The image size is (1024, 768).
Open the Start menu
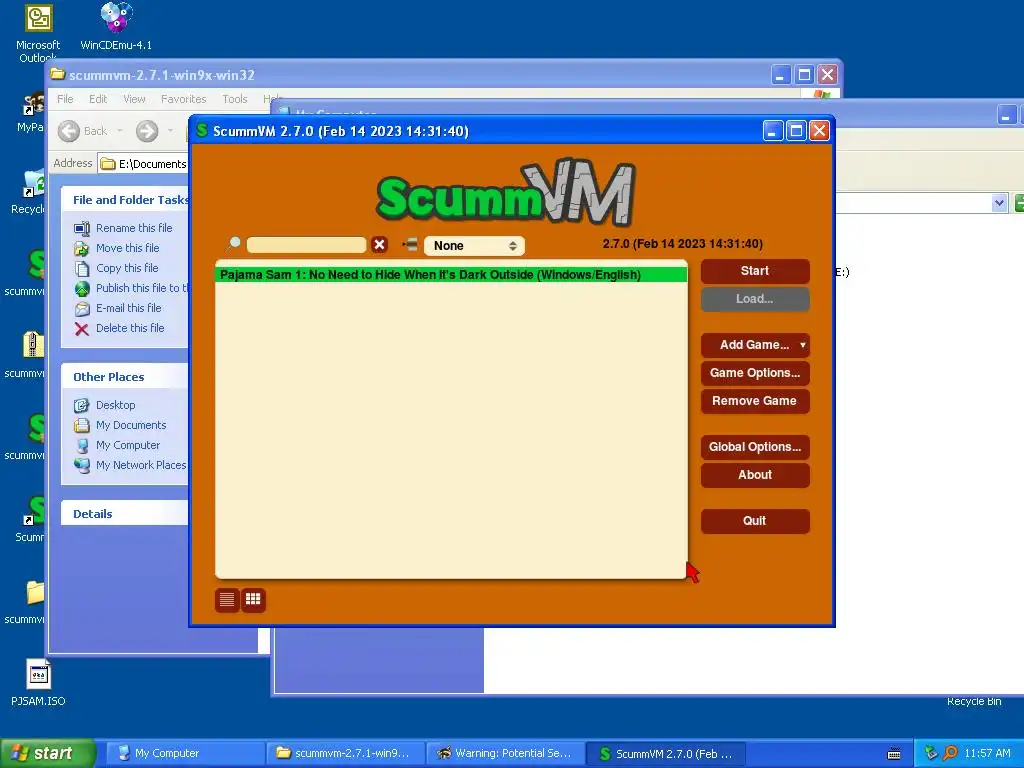[x=48, y=754]
